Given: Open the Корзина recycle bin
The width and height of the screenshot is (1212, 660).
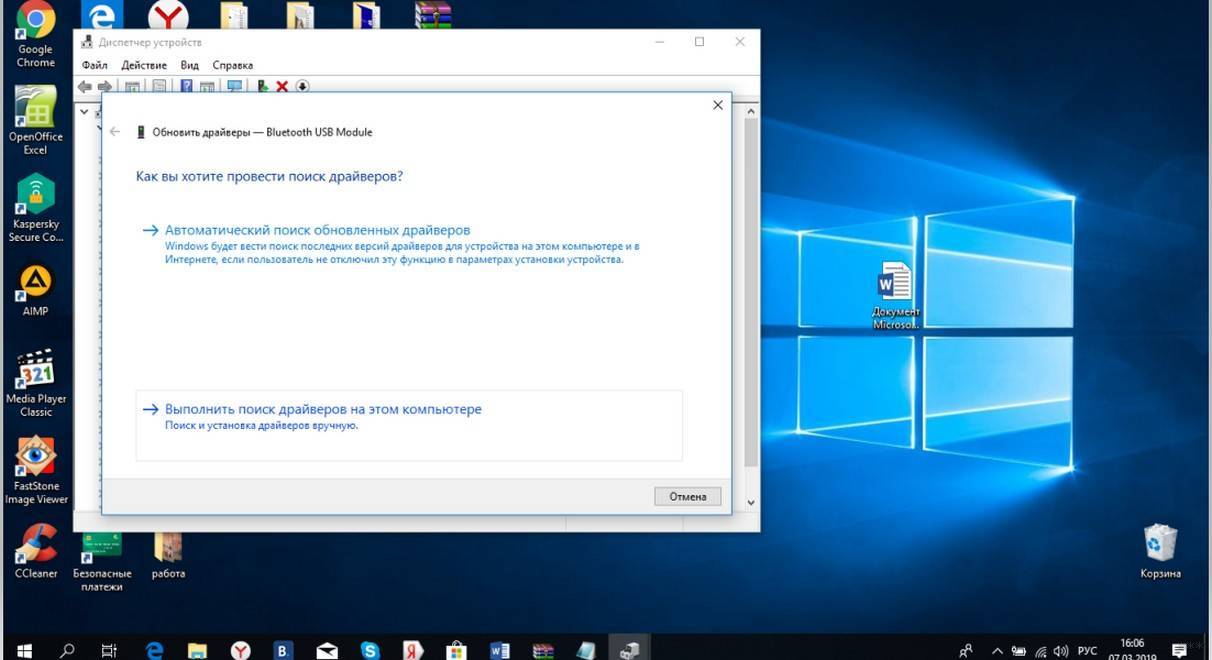Looking at the screenshot, I should (1160, 550).
